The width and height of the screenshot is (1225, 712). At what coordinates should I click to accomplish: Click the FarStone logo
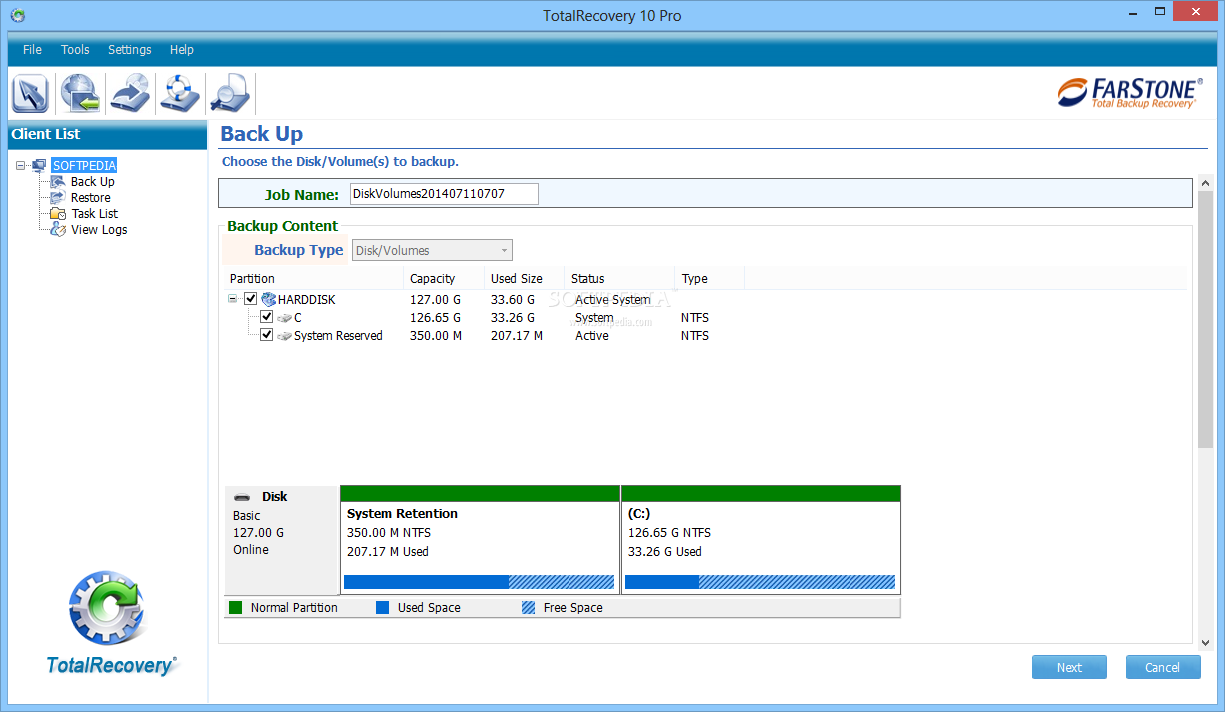pos(1129,92)
